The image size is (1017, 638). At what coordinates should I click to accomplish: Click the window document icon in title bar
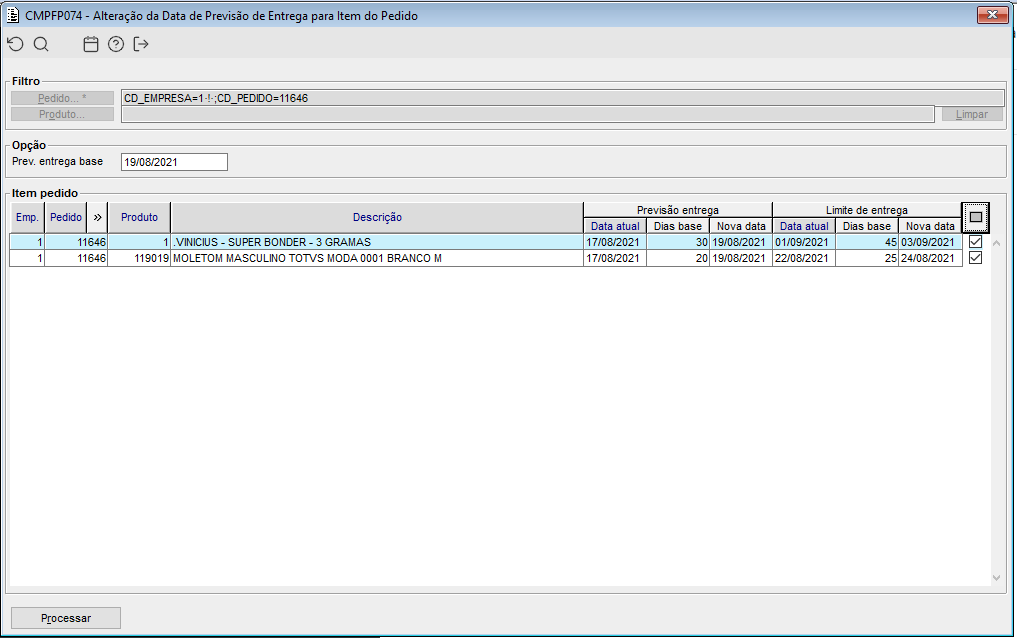[x=12, y=15]
